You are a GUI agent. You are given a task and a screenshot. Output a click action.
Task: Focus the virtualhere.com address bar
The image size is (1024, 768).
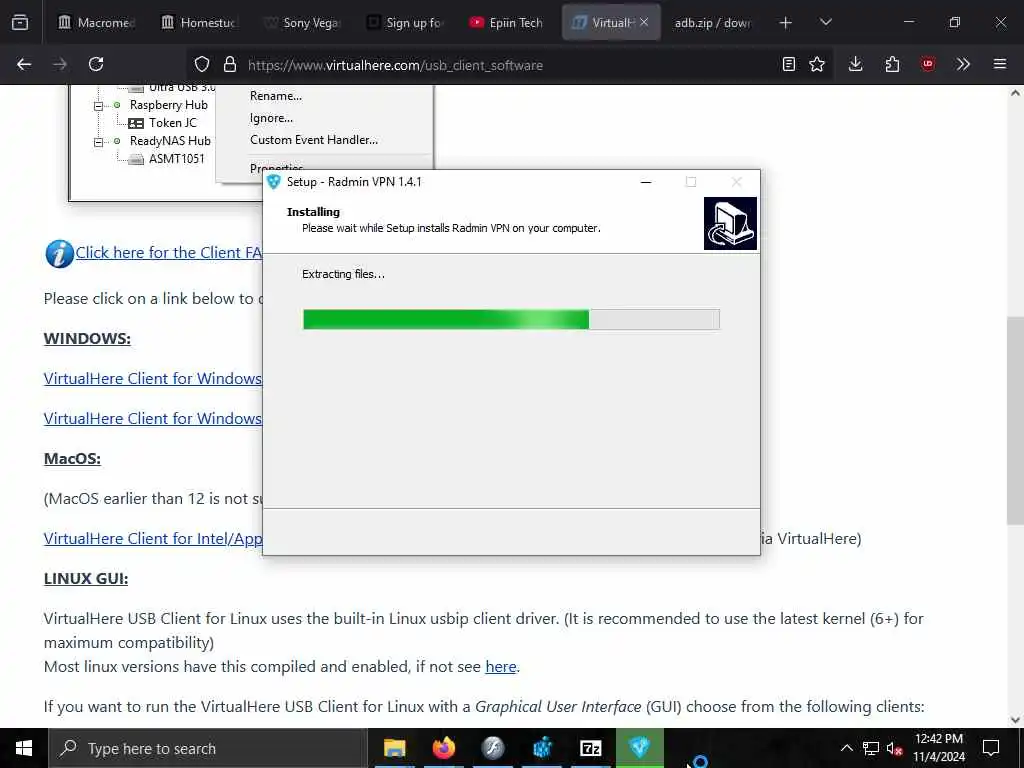[x=509, y=65]
